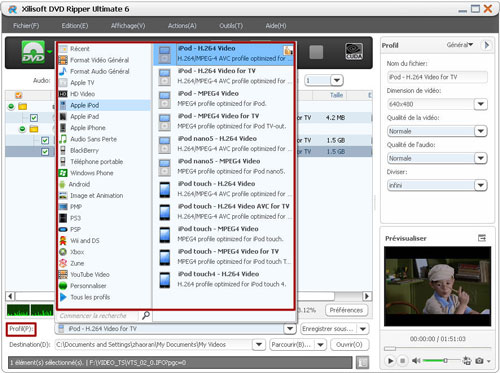This screenshot has height=373, width=500.
Task: Open the Général panel mode dropdown
Action: tap(460, 45)
